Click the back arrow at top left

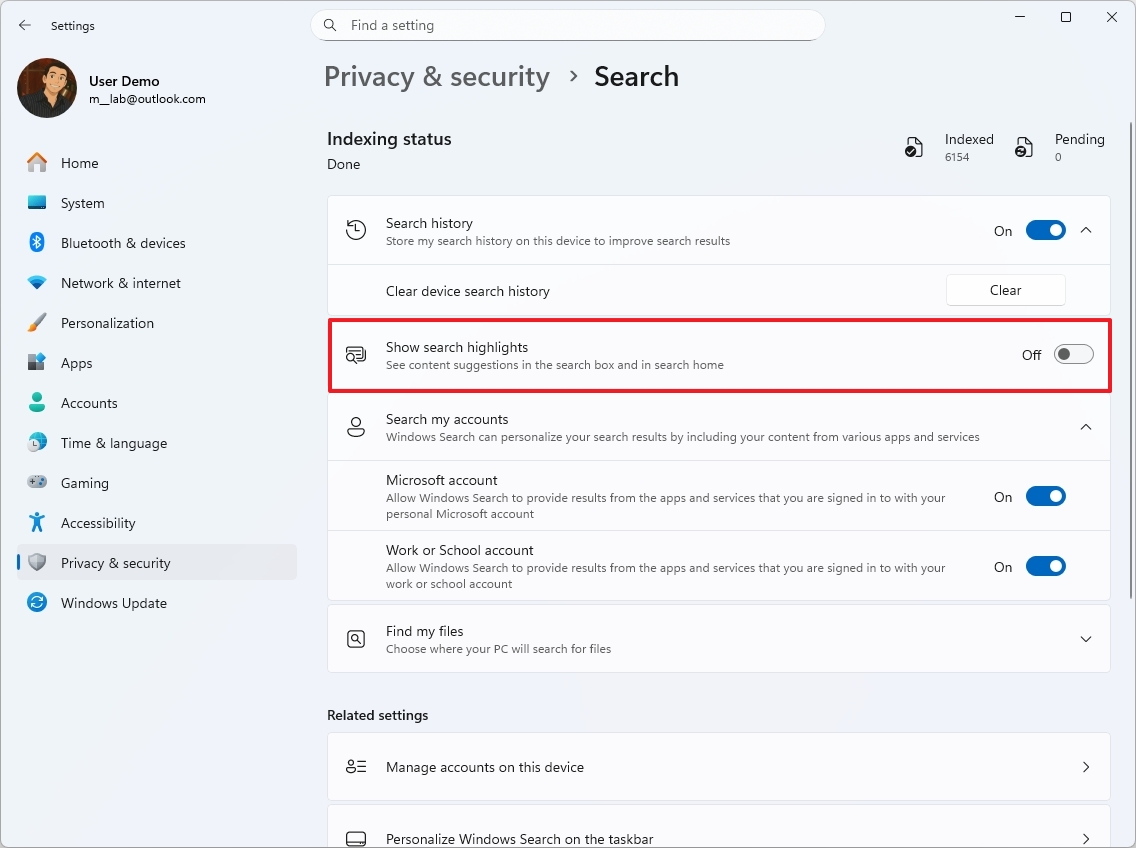(x=24, y=25)
